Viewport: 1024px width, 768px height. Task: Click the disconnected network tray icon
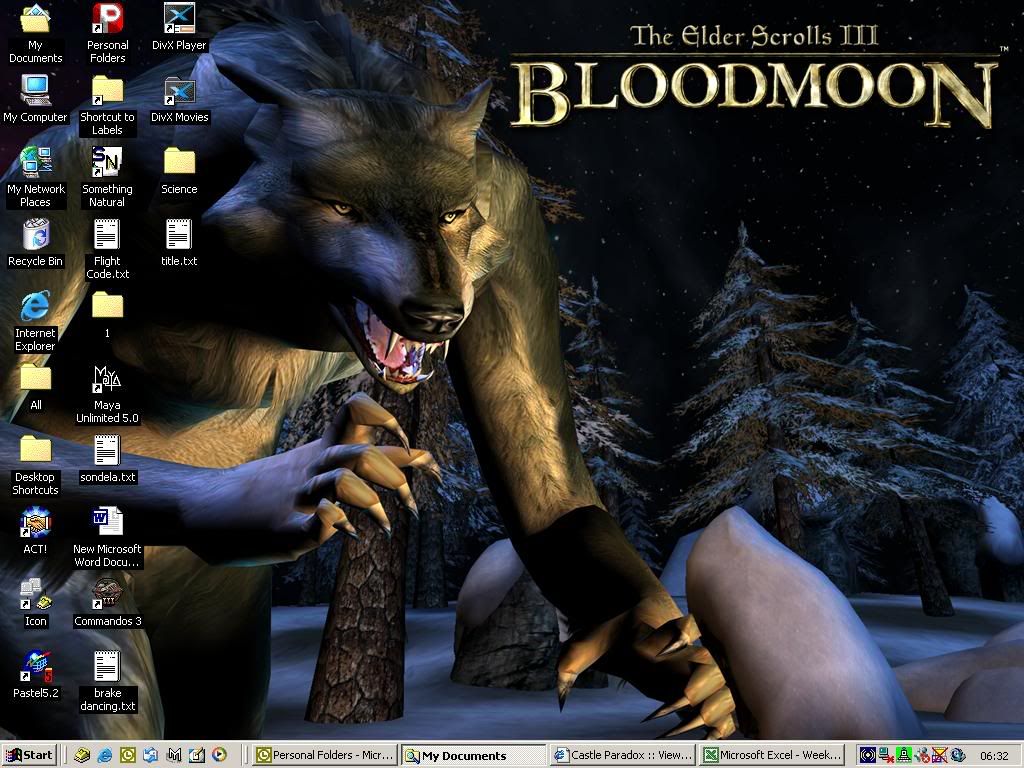pyautogui.click(x=886, y=756)
